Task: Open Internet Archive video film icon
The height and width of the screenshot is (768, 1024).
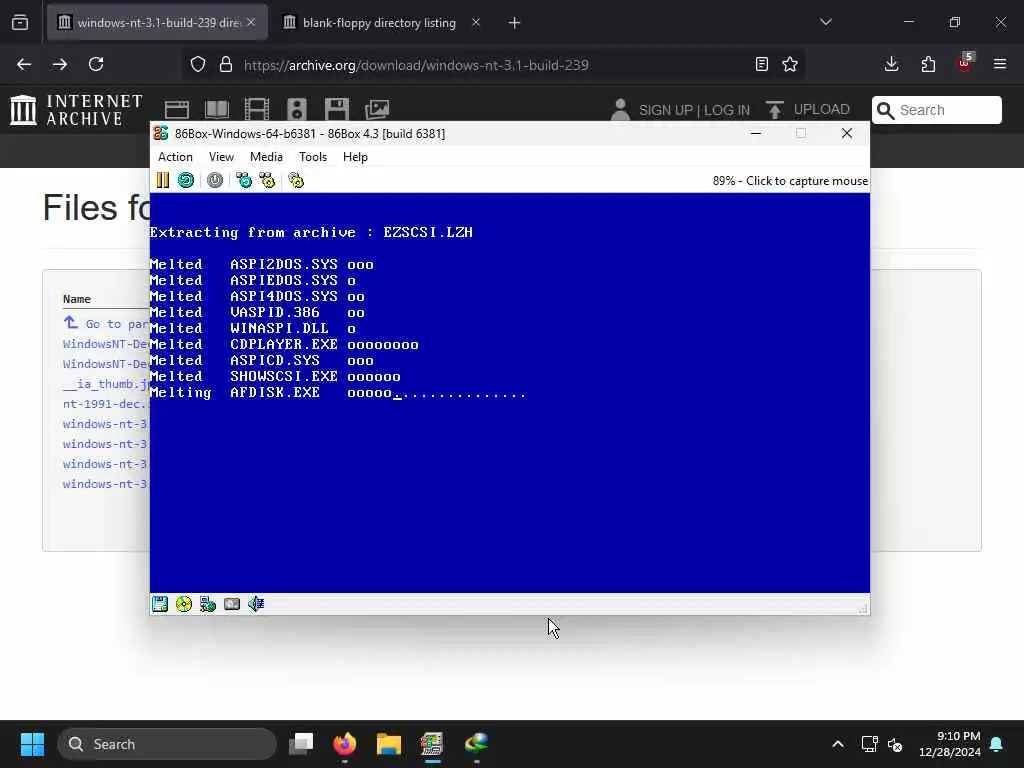Action: (x=257, y=110)
